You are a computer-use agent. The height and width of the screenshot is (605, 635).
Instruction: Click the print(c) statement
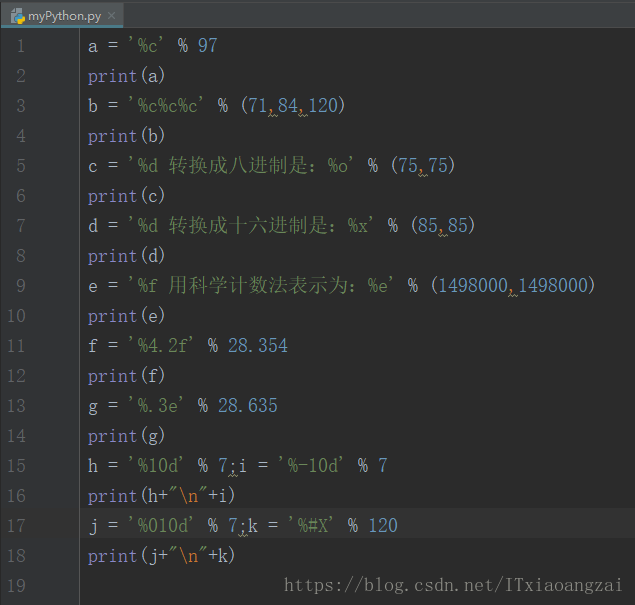click(126, 196)
